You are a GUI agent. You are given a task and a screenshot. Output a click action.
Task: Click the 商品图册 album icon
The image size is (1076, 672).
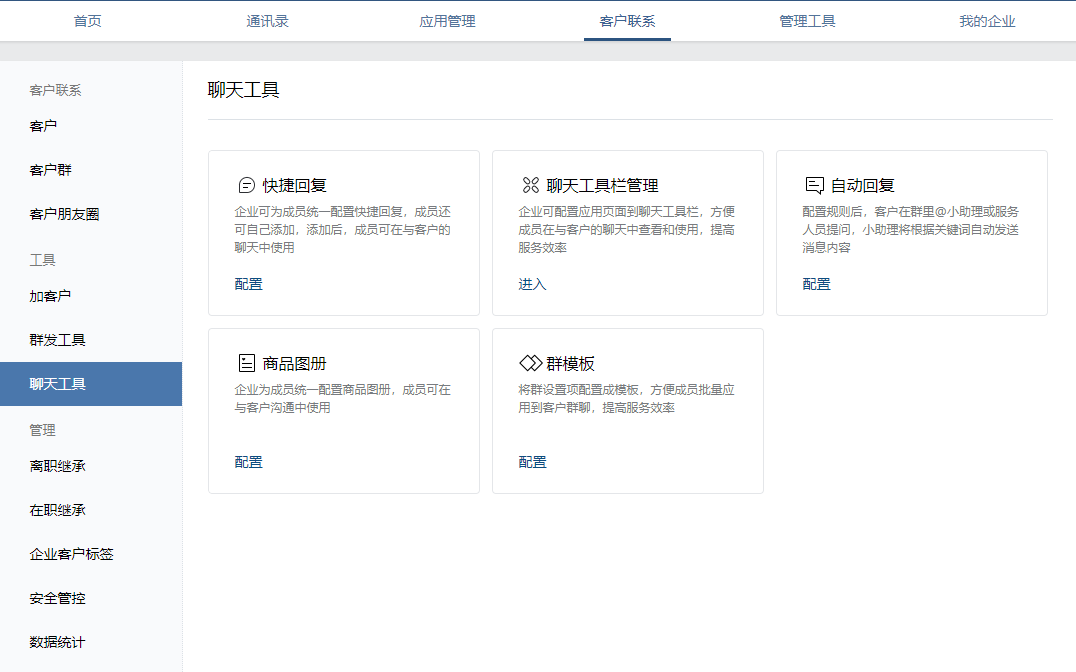(x=246, y=363)
